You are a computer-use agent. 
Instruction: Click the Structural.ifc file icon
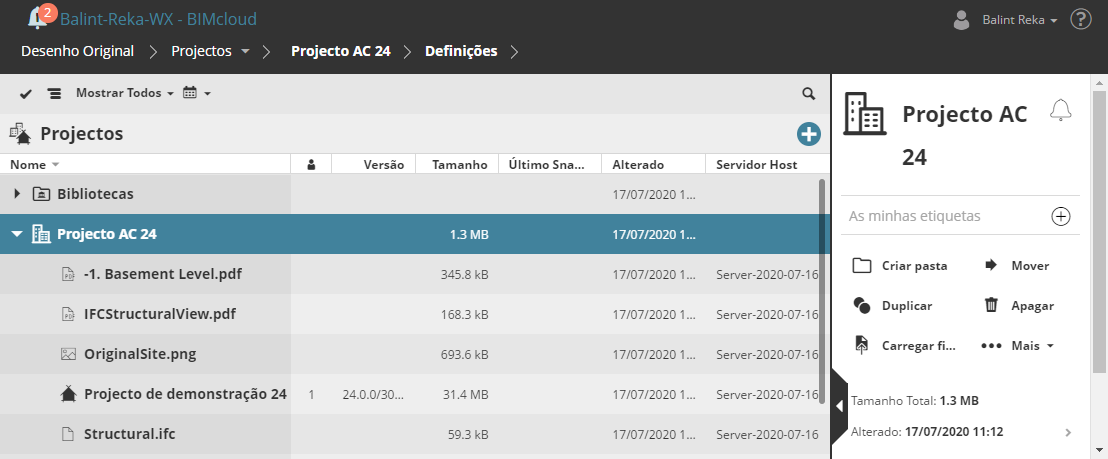[x=69, y=434]
